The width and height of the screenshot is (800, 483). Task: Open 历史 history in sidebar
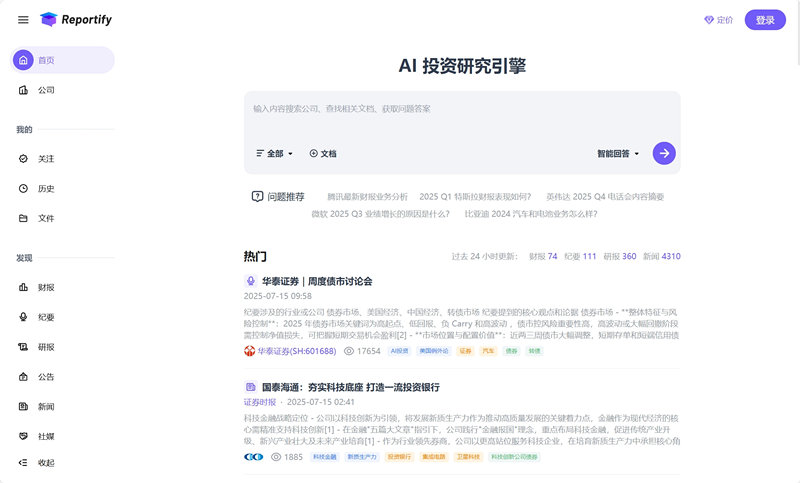click(x=46, y=189)
